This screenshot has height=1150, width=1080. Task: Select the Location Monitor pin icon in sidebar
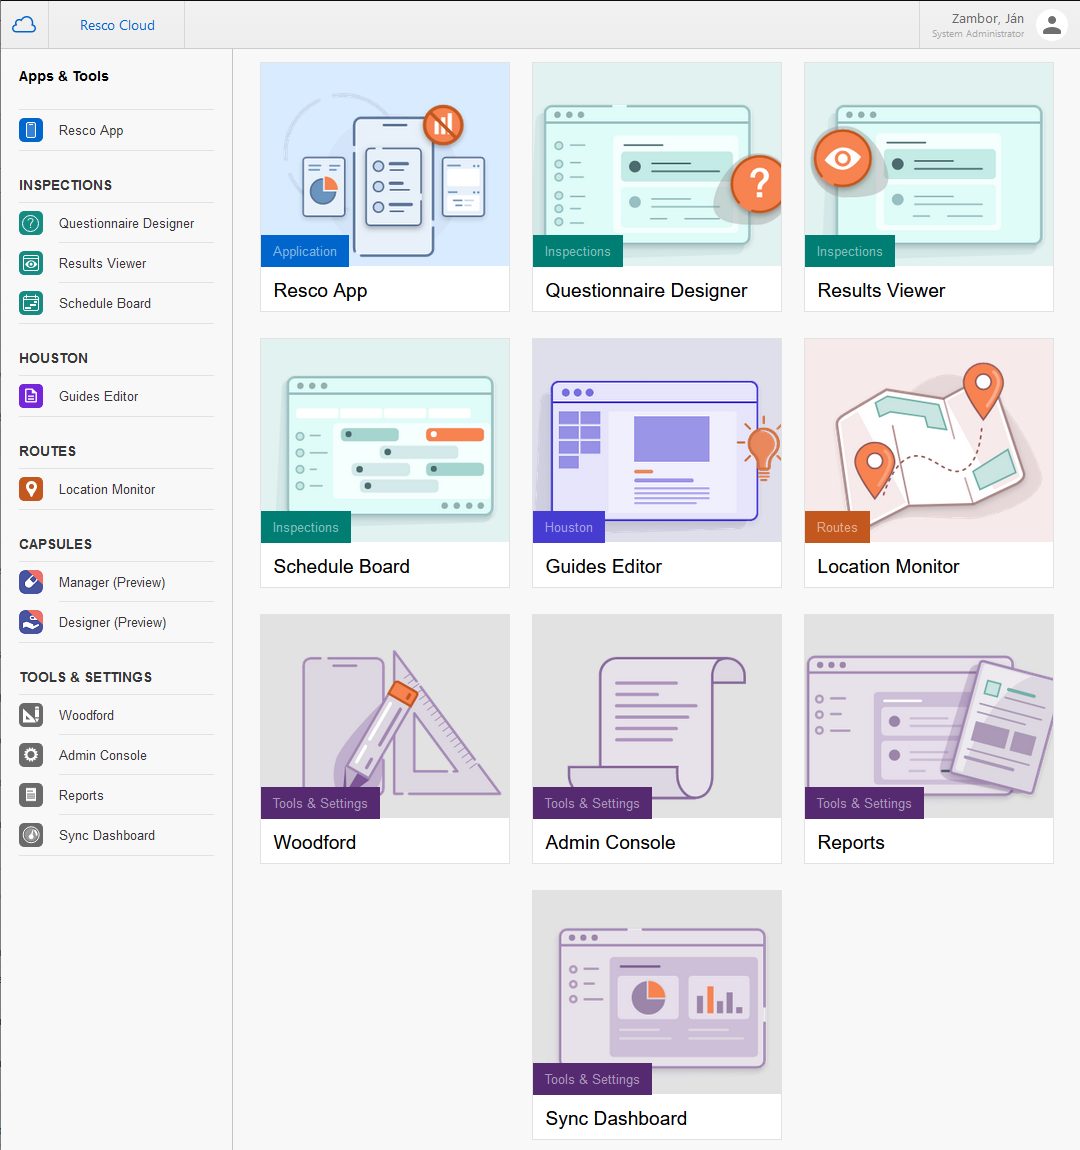pos(31,489)
